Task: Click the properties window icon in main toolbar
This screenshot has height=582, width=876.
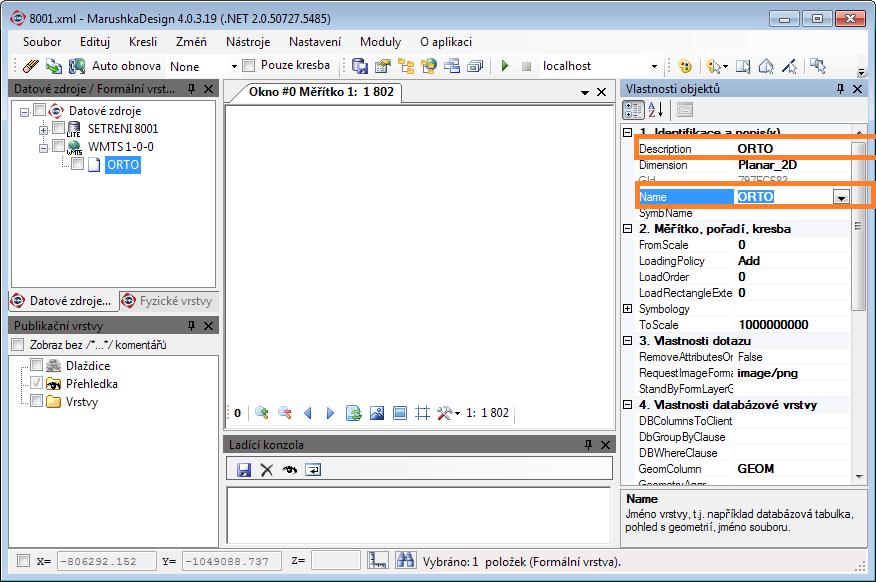Action: point(383,66)
